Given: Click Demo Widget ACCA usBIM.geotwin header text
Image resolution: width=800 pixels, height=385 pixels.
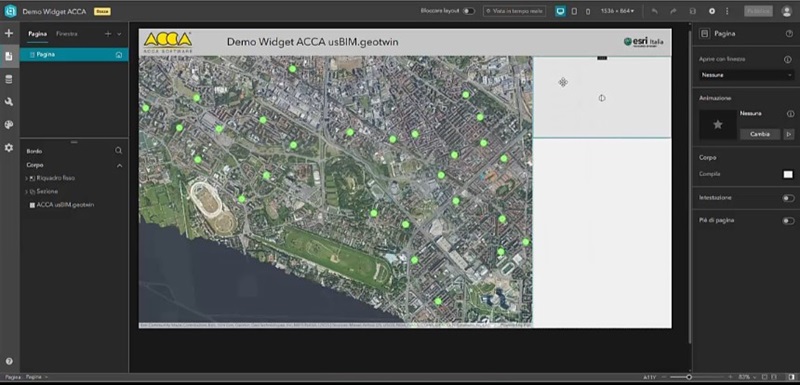Looking at the screenshot, I should [x=312, y=42].
